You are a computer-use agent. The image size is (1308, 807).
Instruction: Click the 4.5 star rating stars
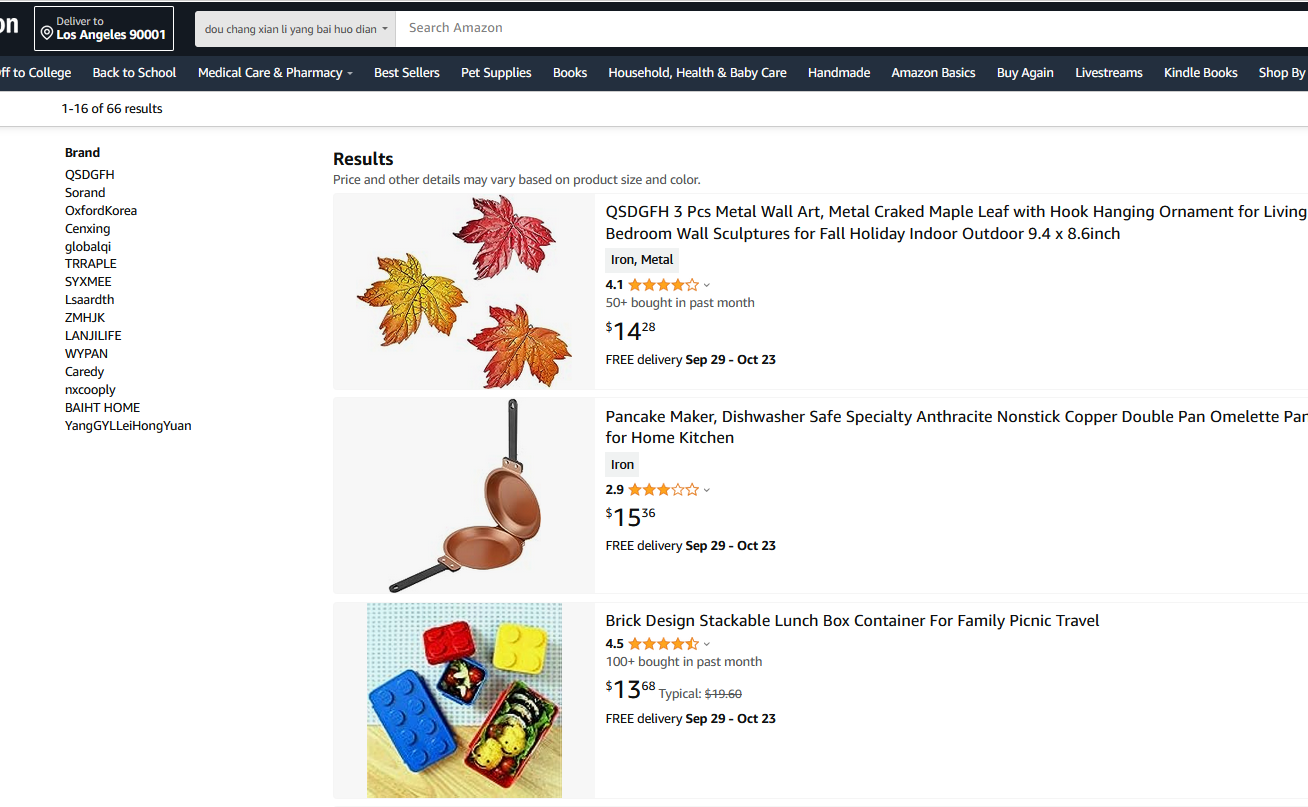tap(663, 644)
